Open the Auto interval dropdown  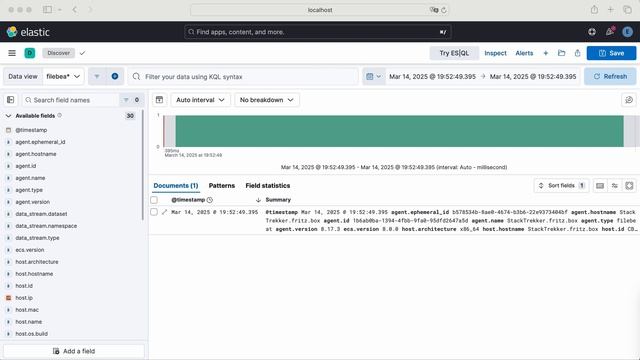click(200, 100)
